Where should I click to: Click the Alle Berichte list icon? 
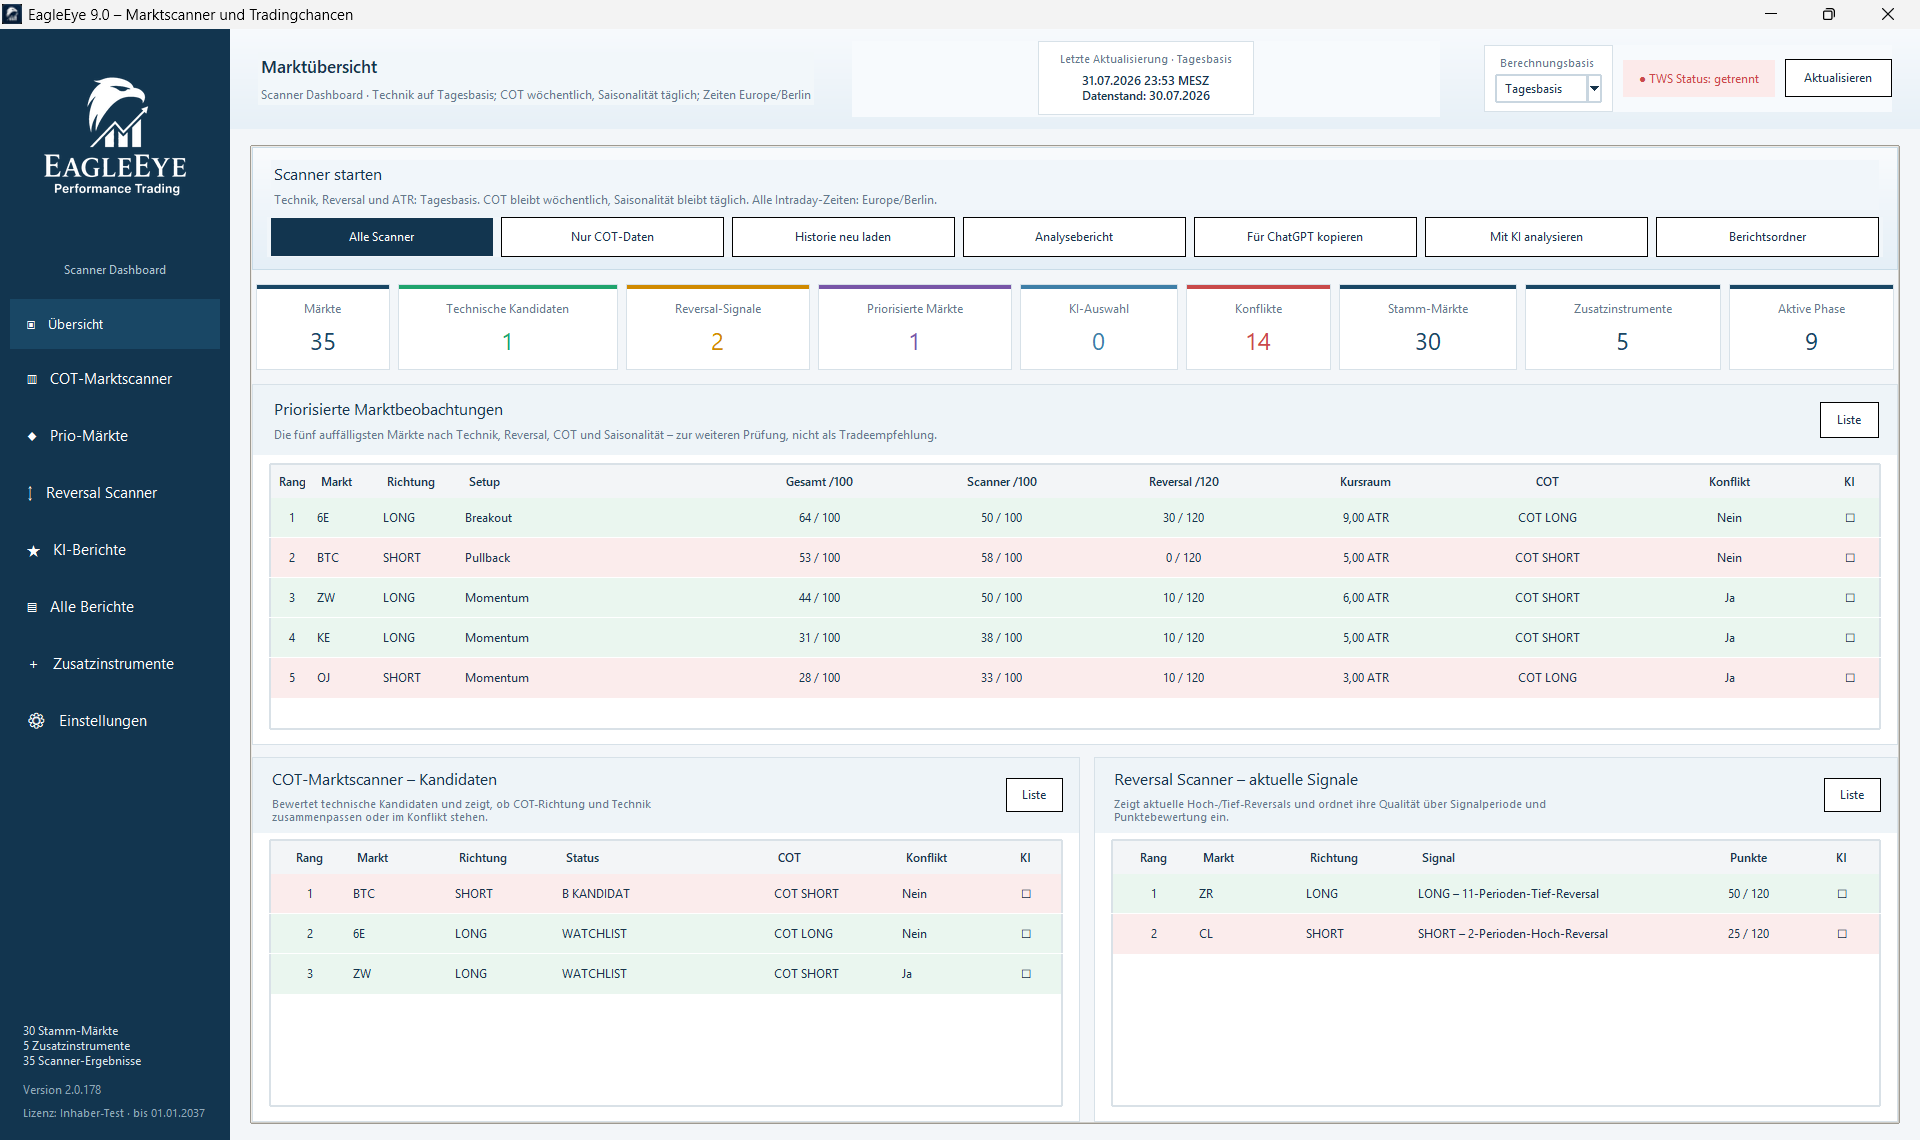click(32, 607)
